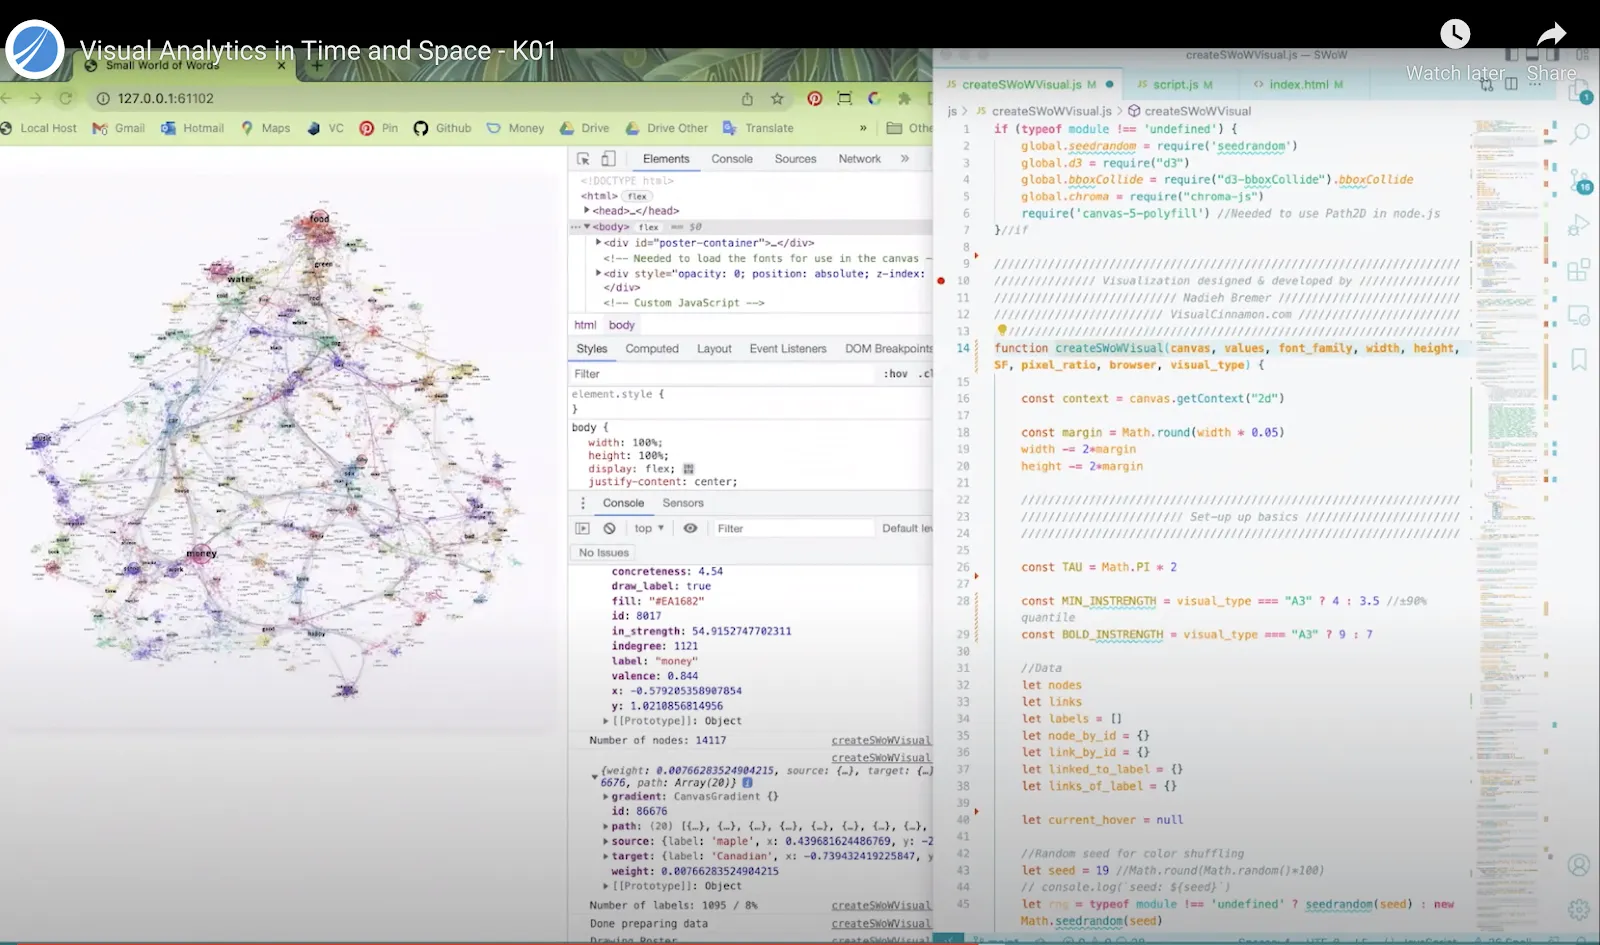Click the DevTools inspect element icon
This screenshot has height=945, width=1600.
point(583,159)
